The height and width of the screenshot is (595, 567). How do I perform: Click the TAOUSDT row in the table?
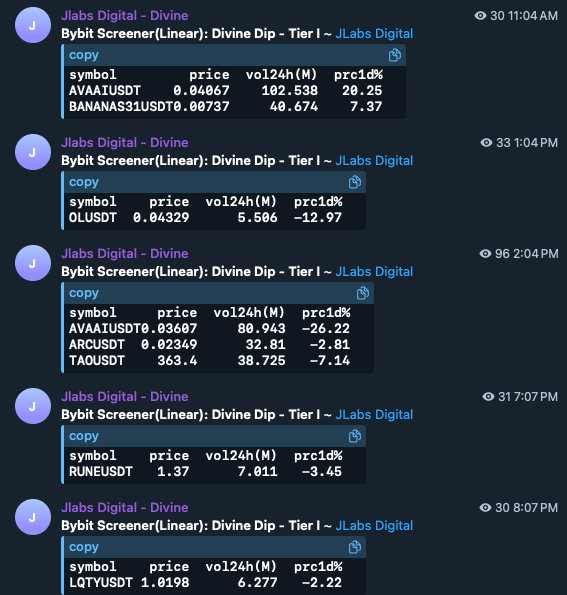[x=209, y=360]
